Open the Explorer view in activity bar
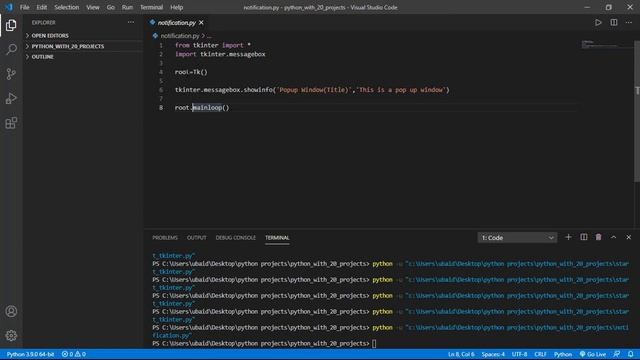This screenshot has height=360, width=640. (11, 25)
